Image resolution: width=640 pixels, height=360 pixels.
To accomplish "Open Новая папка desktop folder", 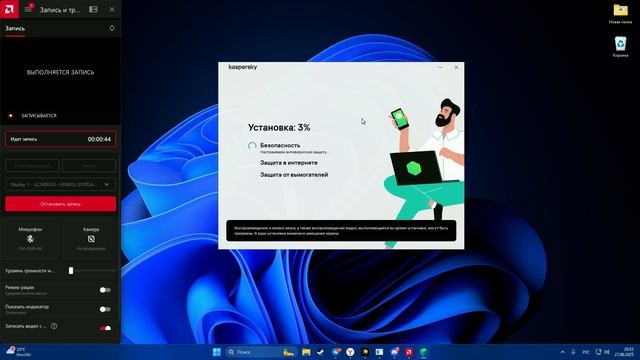I will point(620,14).
